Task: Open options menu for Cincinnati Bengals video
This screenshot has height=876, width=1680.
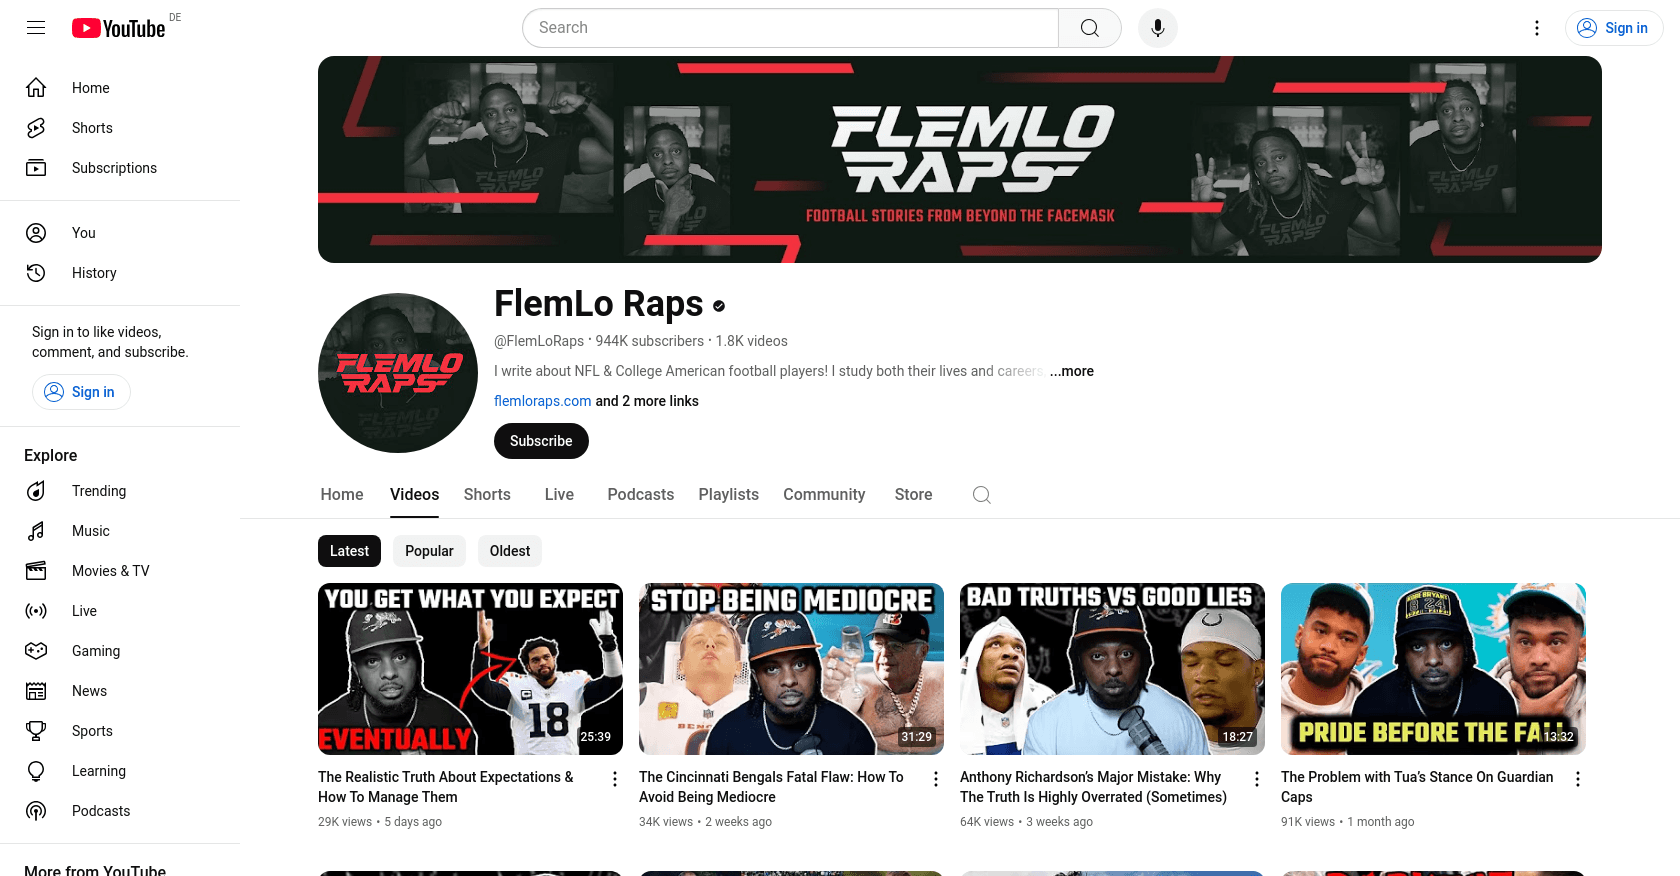Action: (936, 779)
